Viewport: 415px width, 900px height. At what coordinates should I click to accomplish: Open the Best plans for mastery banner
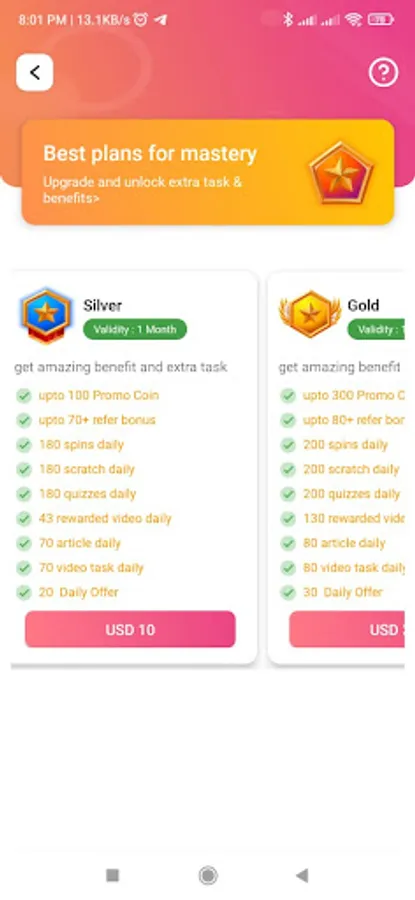pos(208,172)
